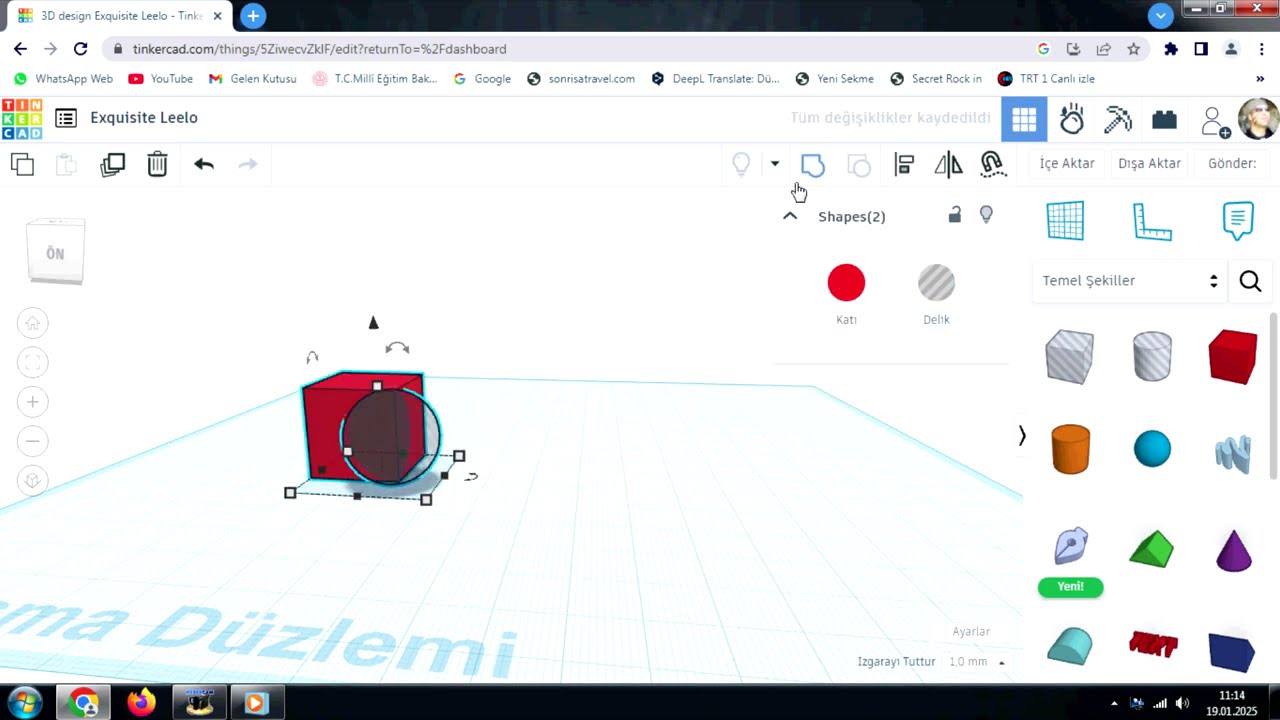
Task: Select the red box shape
Action: point(1233,356)
